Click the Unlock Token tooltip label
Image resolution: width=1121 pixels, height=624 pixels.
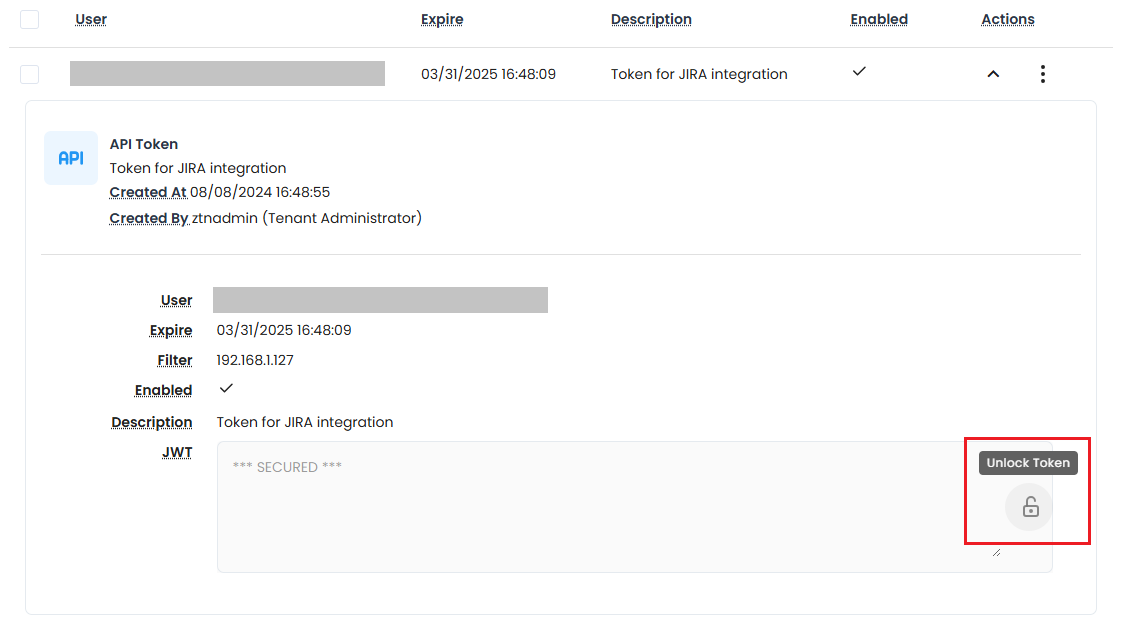(1028, 463)
